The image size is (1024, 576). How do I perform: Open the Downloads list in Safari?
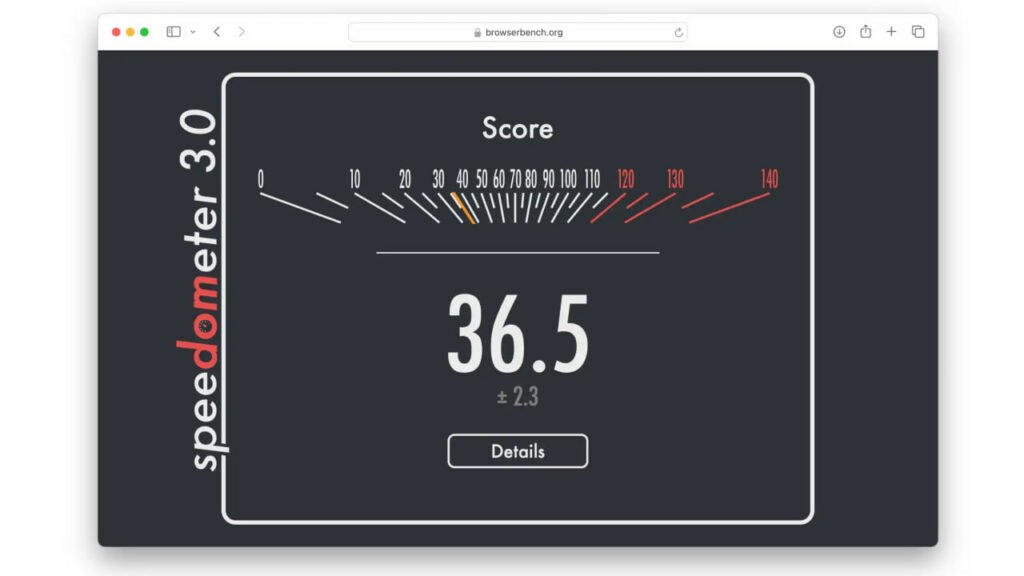coord(839,31)
